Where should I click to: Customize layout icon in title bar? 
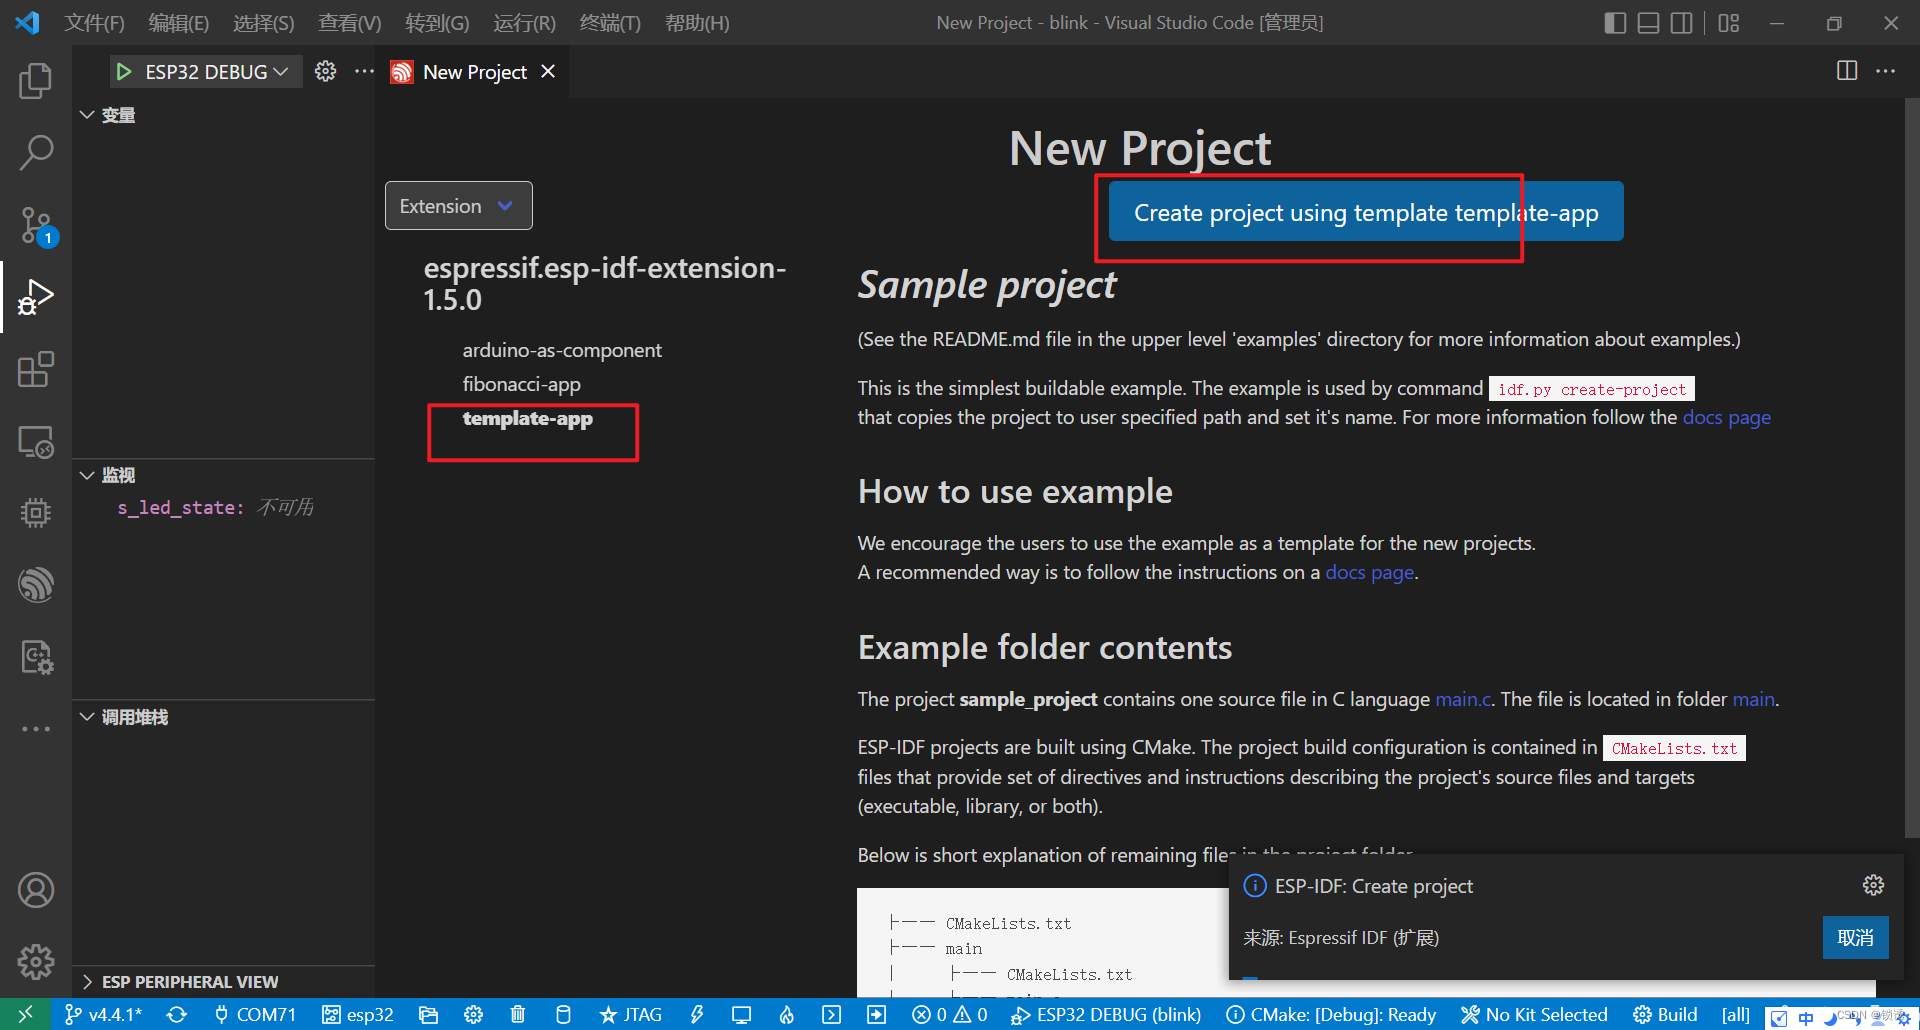click(x=1729, y=22)
